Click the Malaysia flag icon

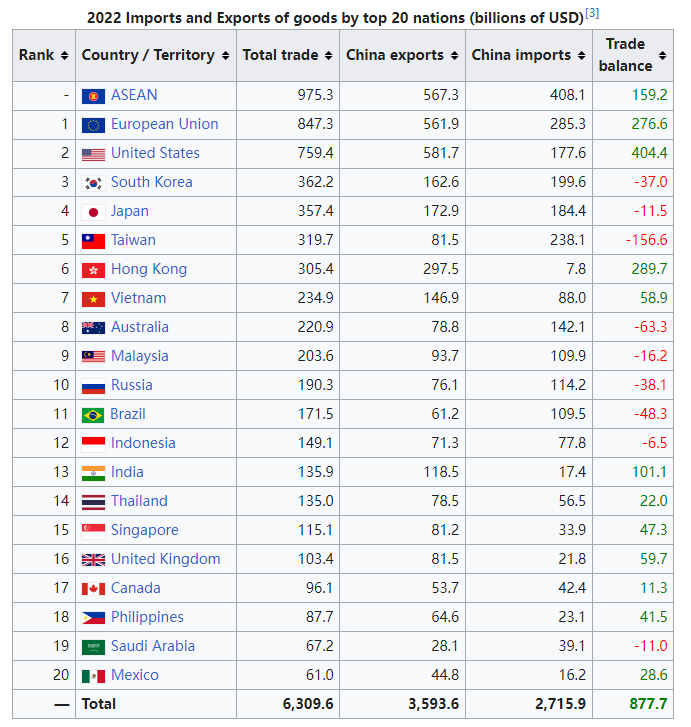(93, 357)
